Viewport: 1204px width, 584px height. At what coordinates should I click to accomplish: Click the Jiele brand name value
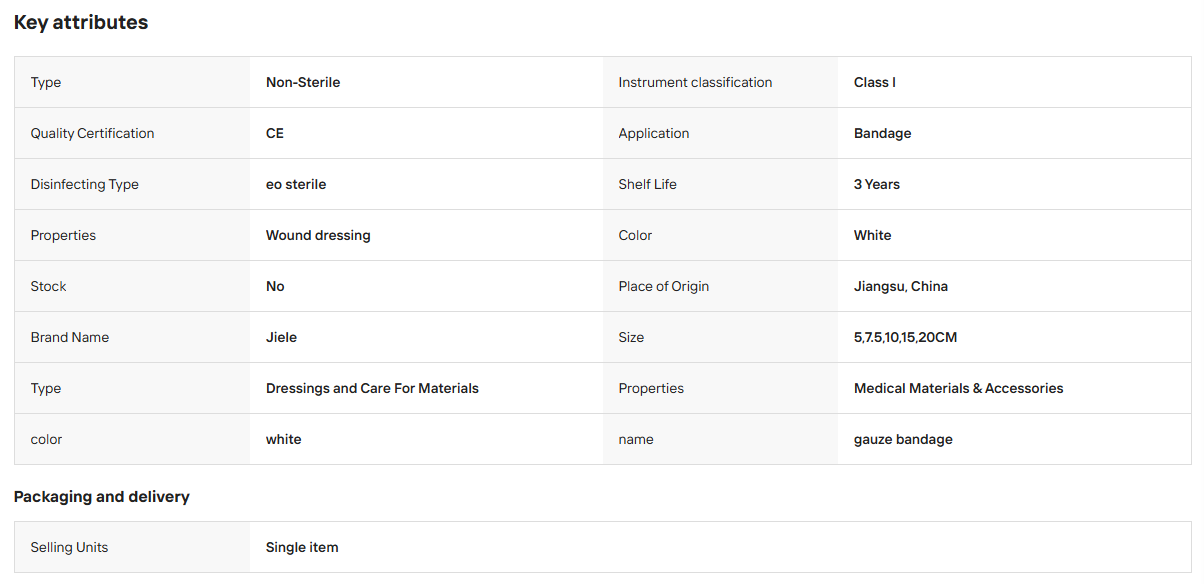pyautogui.click(x=282, y=337)
